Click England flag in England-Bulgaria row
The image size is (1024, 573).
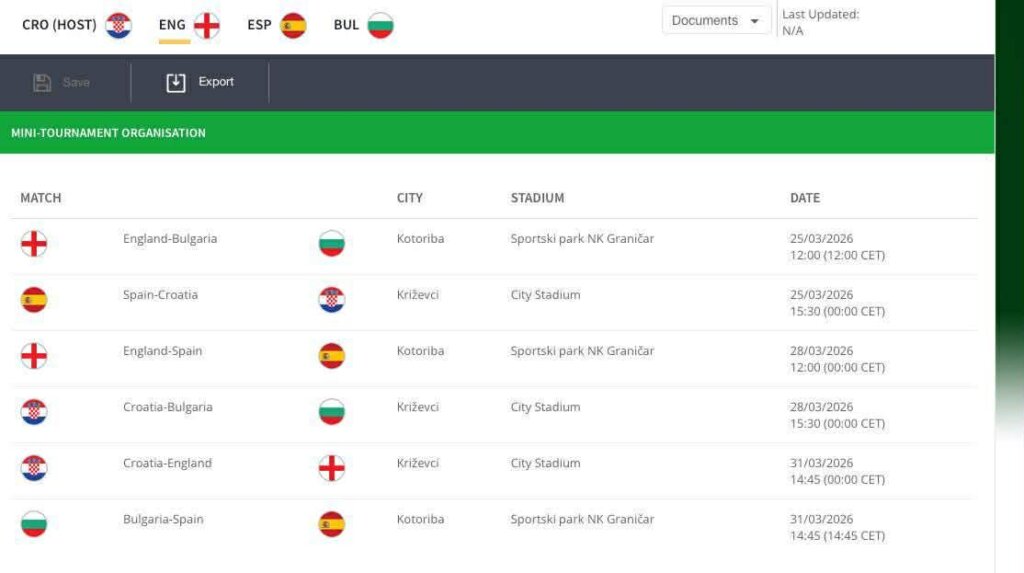34,243
